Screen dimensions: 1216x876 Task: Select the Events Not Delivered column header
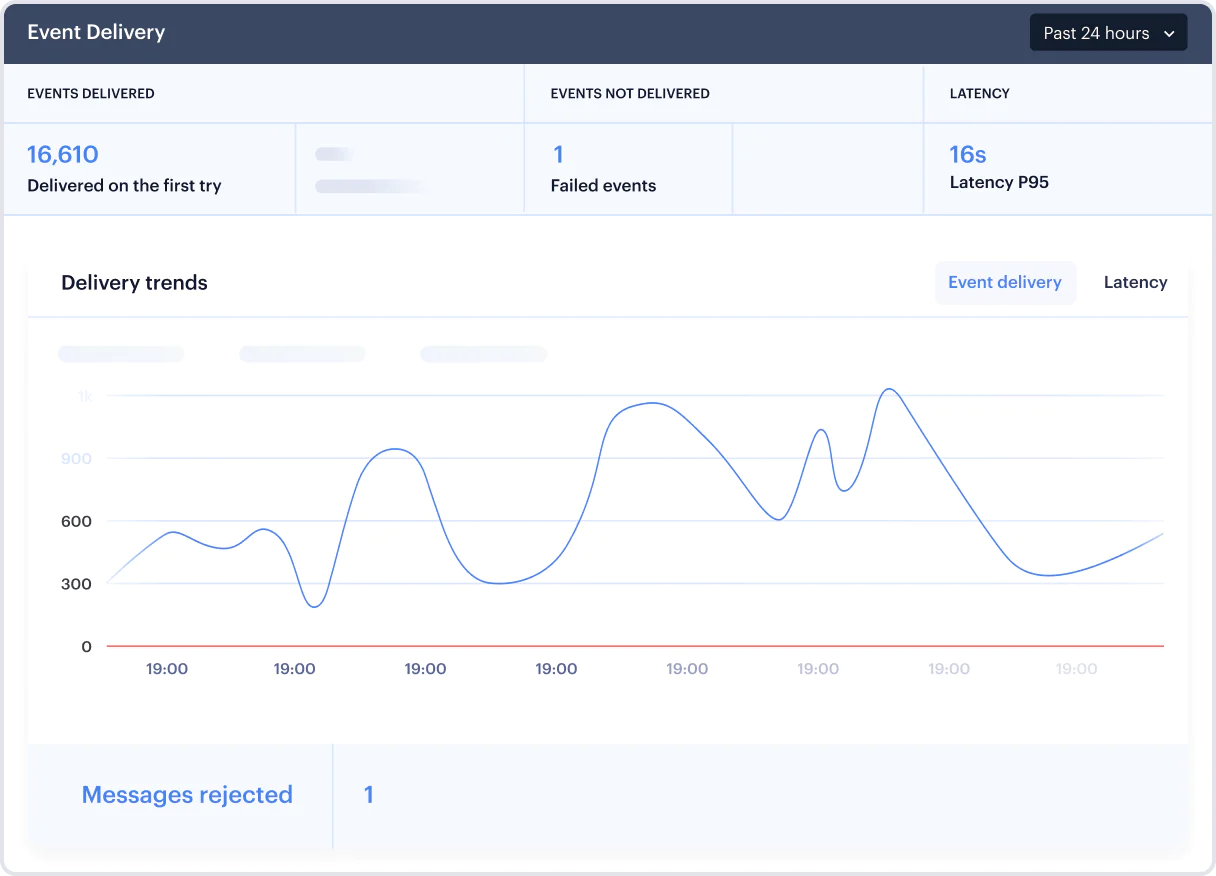click(630, 93)
